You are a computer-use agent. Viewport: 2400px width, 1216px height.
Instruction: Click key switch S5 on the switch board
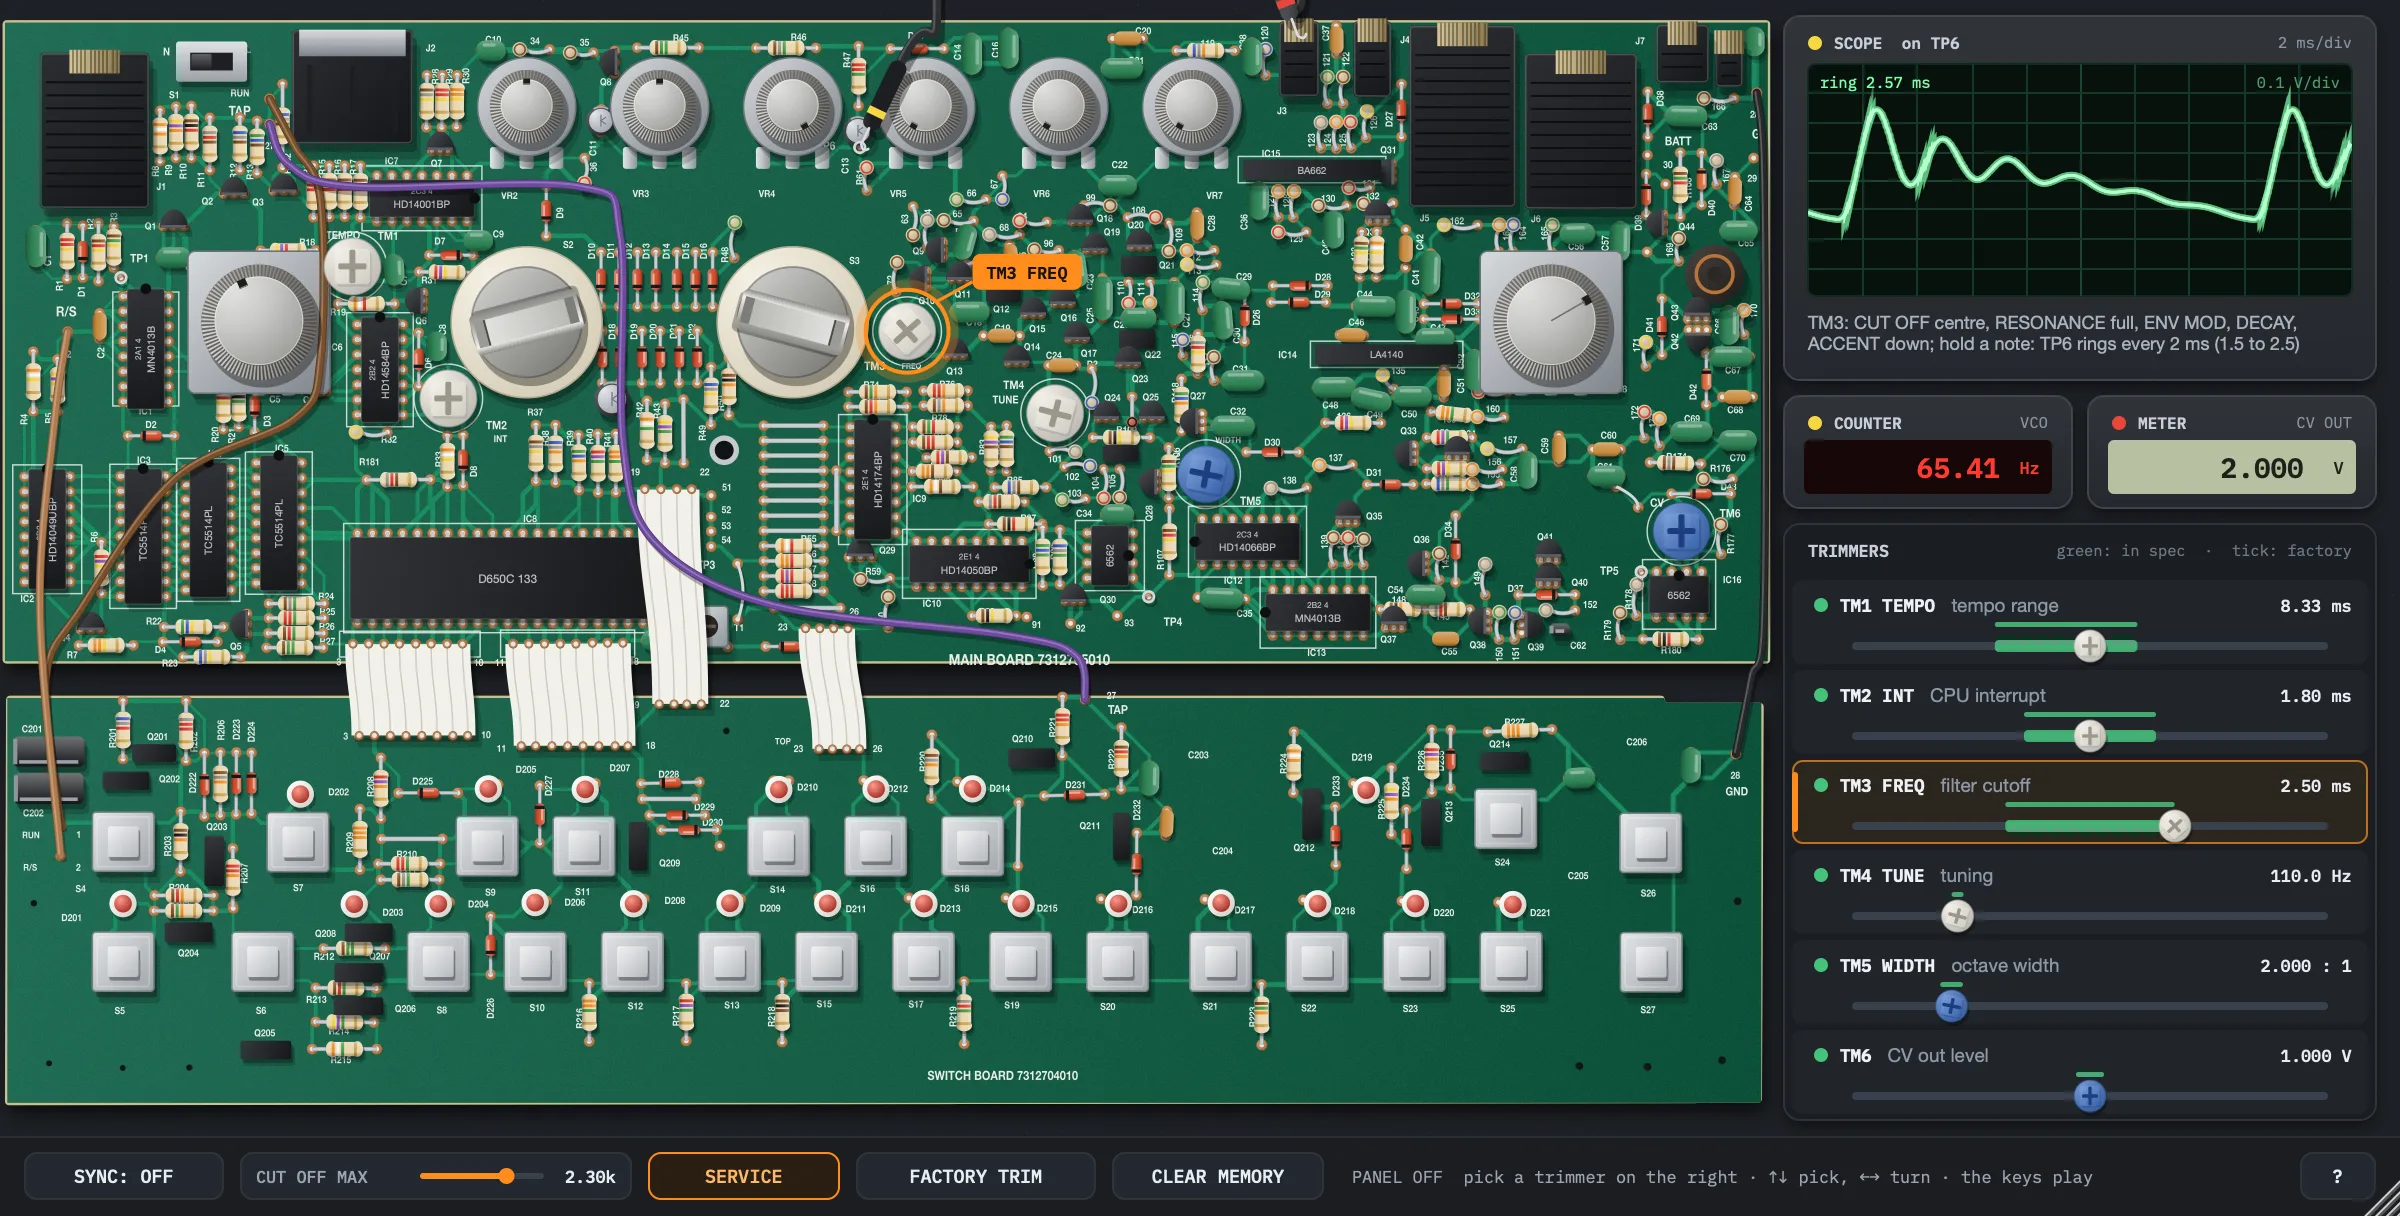(123, 963)
